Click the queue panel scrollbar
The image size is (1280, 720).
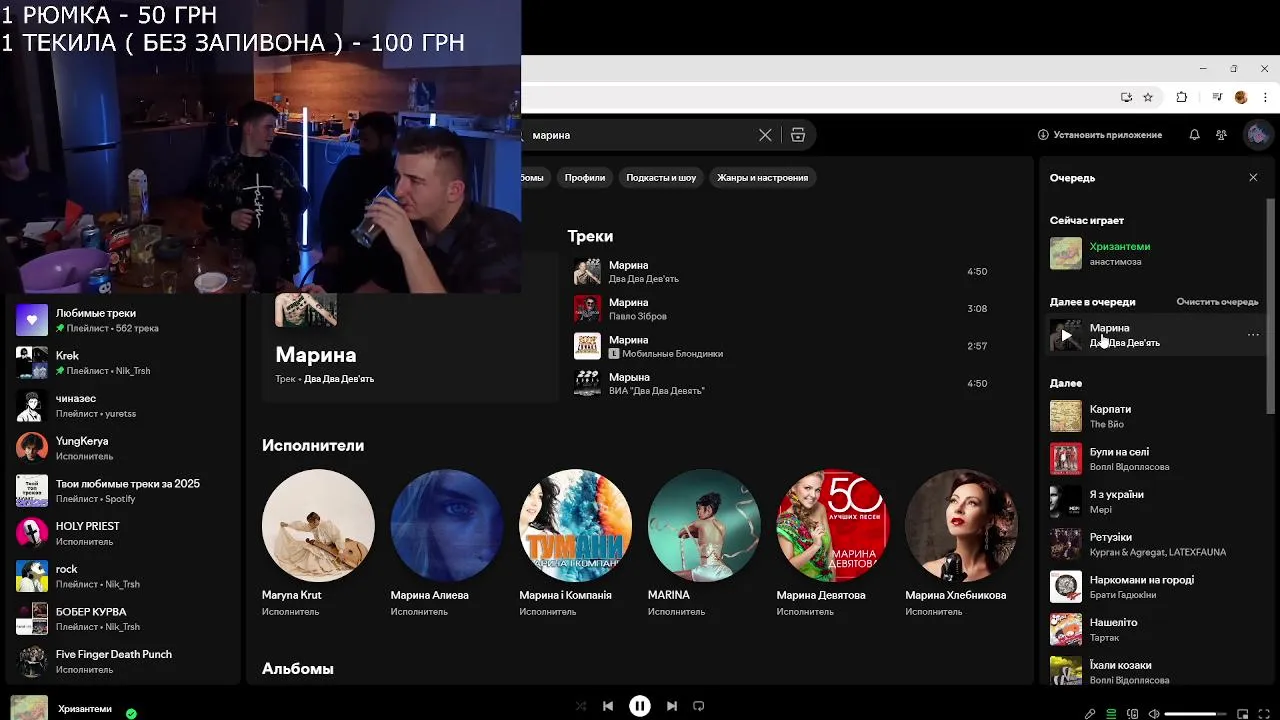(x=1271, y=305)
